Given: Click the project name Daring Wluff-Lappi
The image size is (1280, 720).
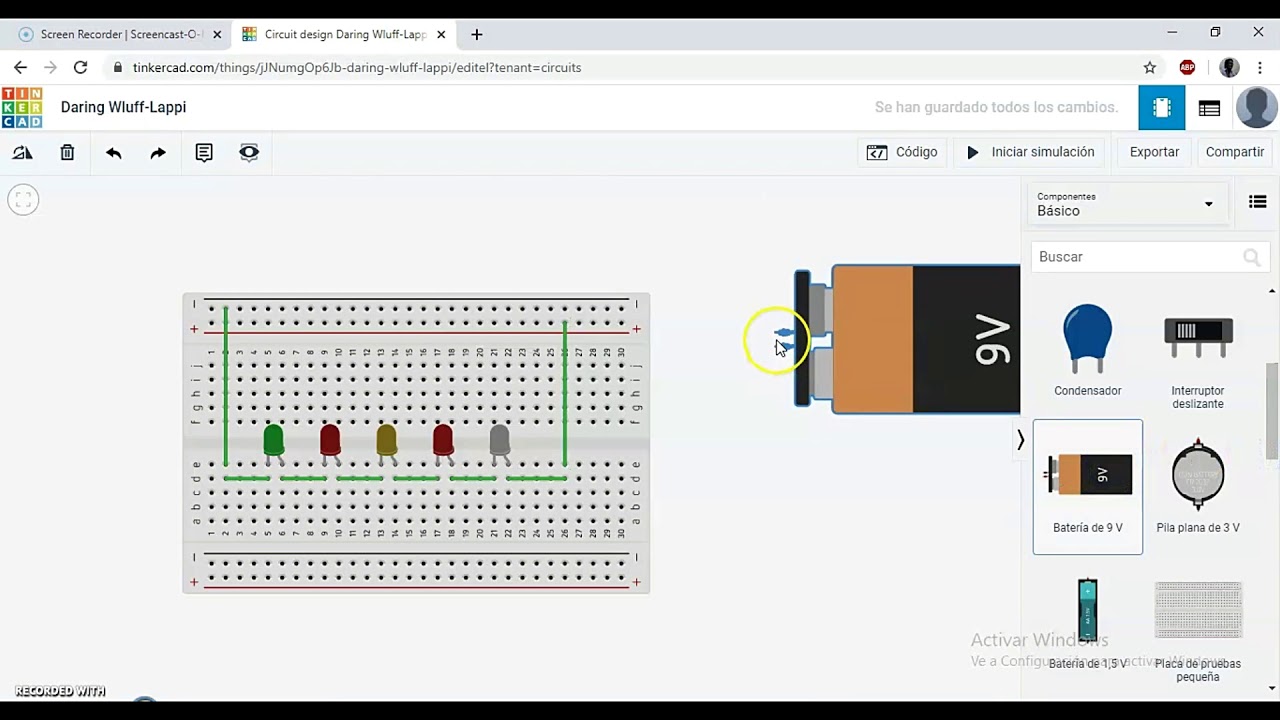Looking at the screenshot, I should 123,107.
